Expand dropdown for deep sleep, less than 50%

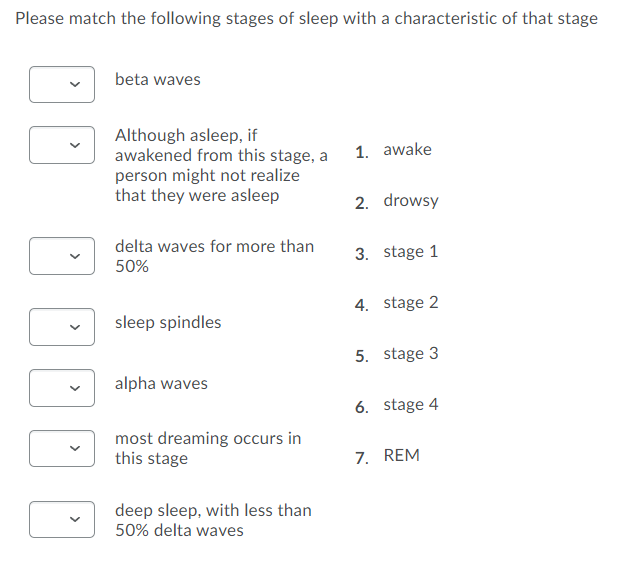coord(61,519)
